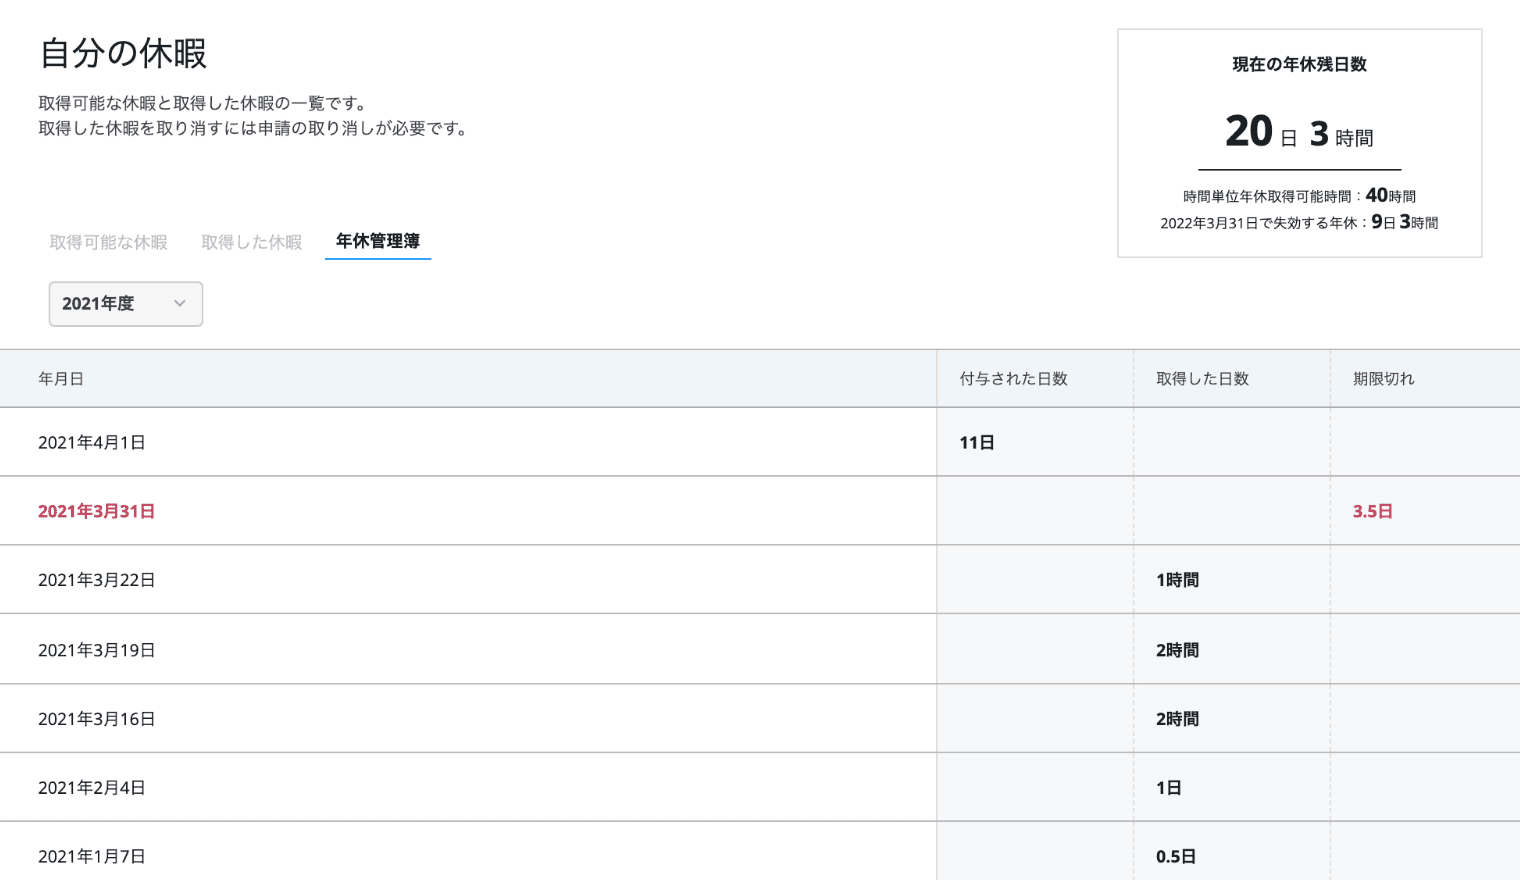
Task: Click the expired 3.5日 value
Action: click(1372, 511)
